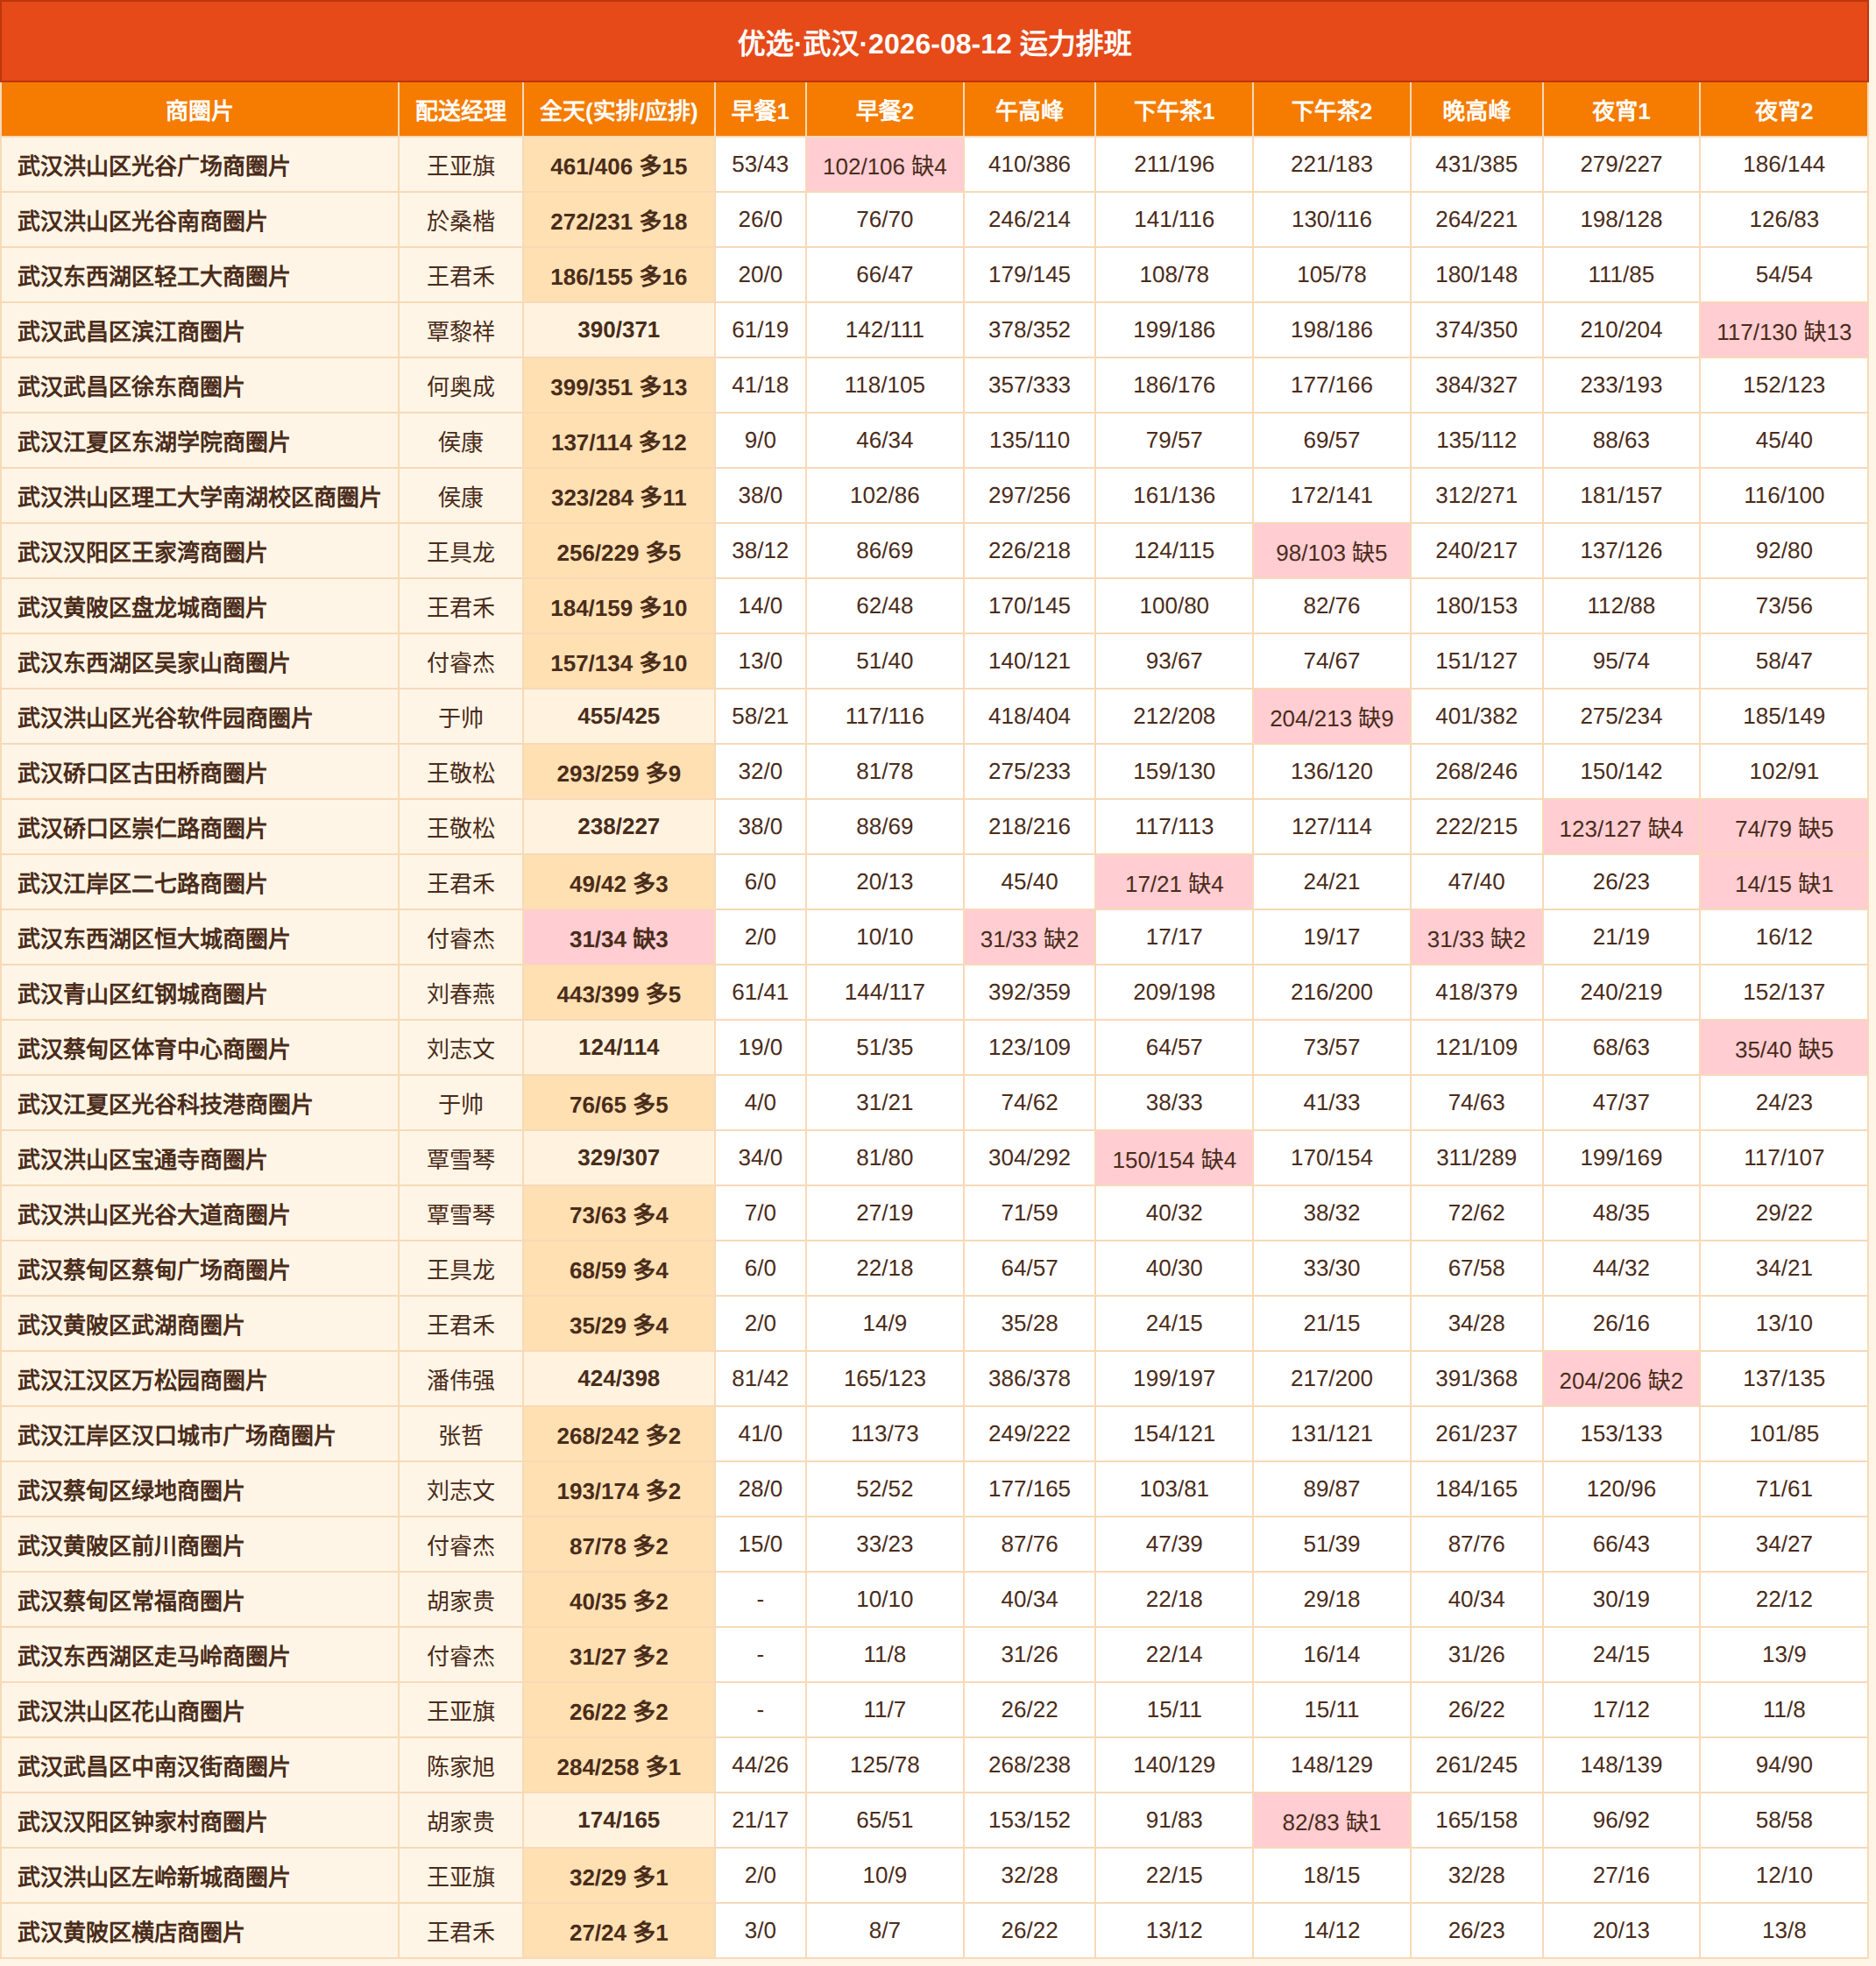Click cell 157/134 多10
This screenshot has width=1876, height=1966.
click(618, 662)
